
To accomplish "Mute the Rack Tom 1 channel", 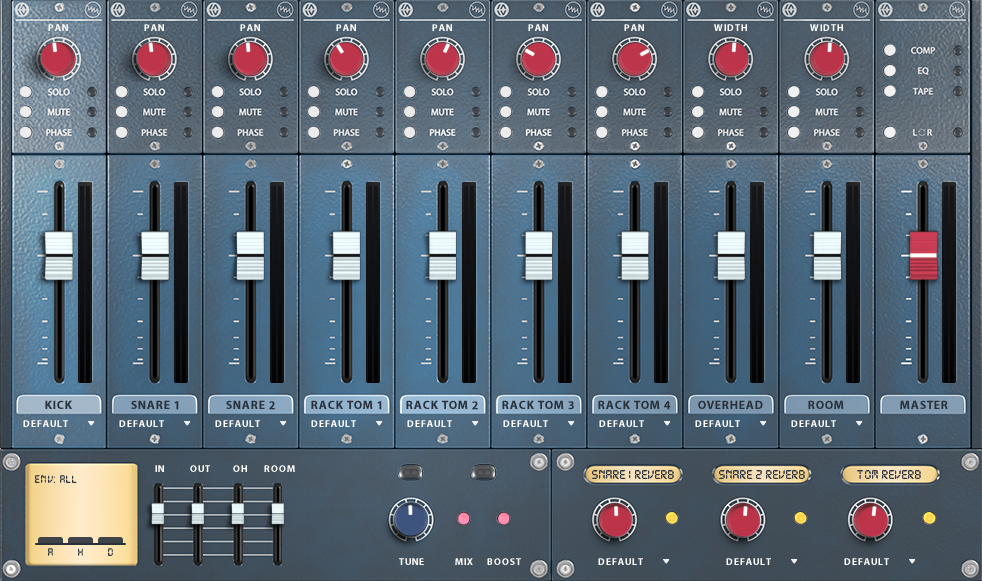I will 313,112.
